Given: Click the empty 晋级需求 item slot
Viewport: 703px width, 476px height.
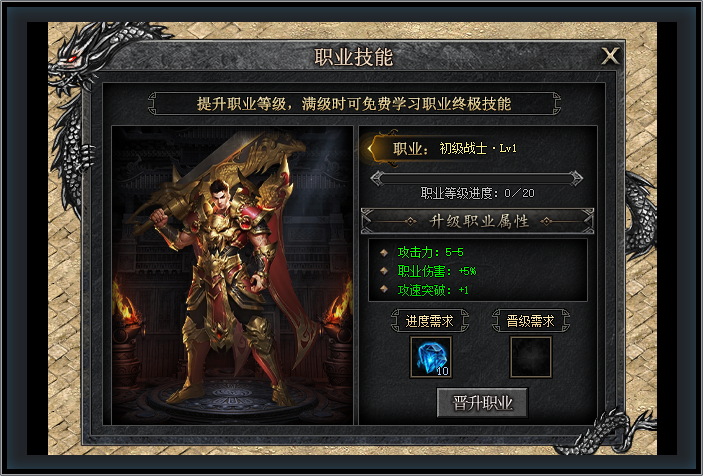Looking at the screenshot, I should pyautogui.click(x=531, y=357).
